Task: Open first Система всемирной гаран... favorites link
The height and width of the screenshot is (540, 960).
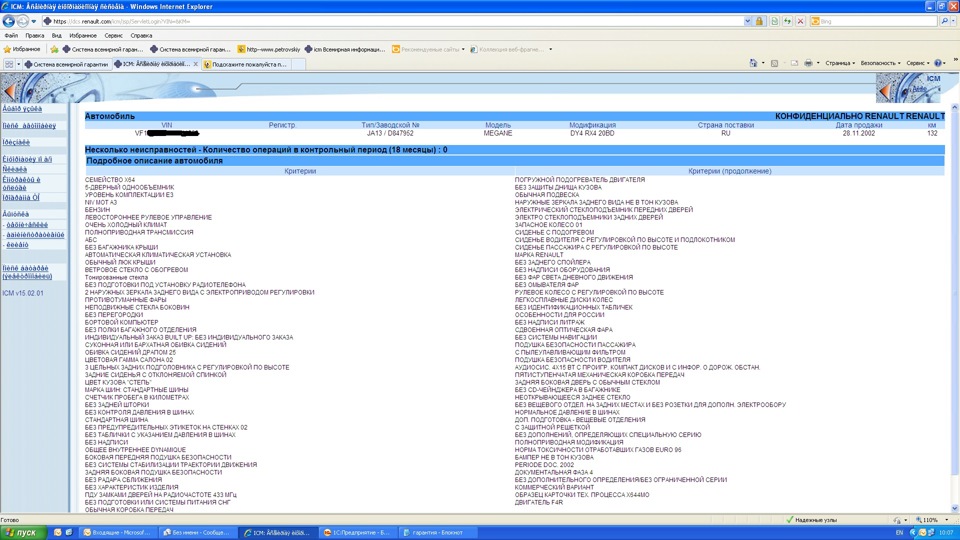Action: (102, 49)
